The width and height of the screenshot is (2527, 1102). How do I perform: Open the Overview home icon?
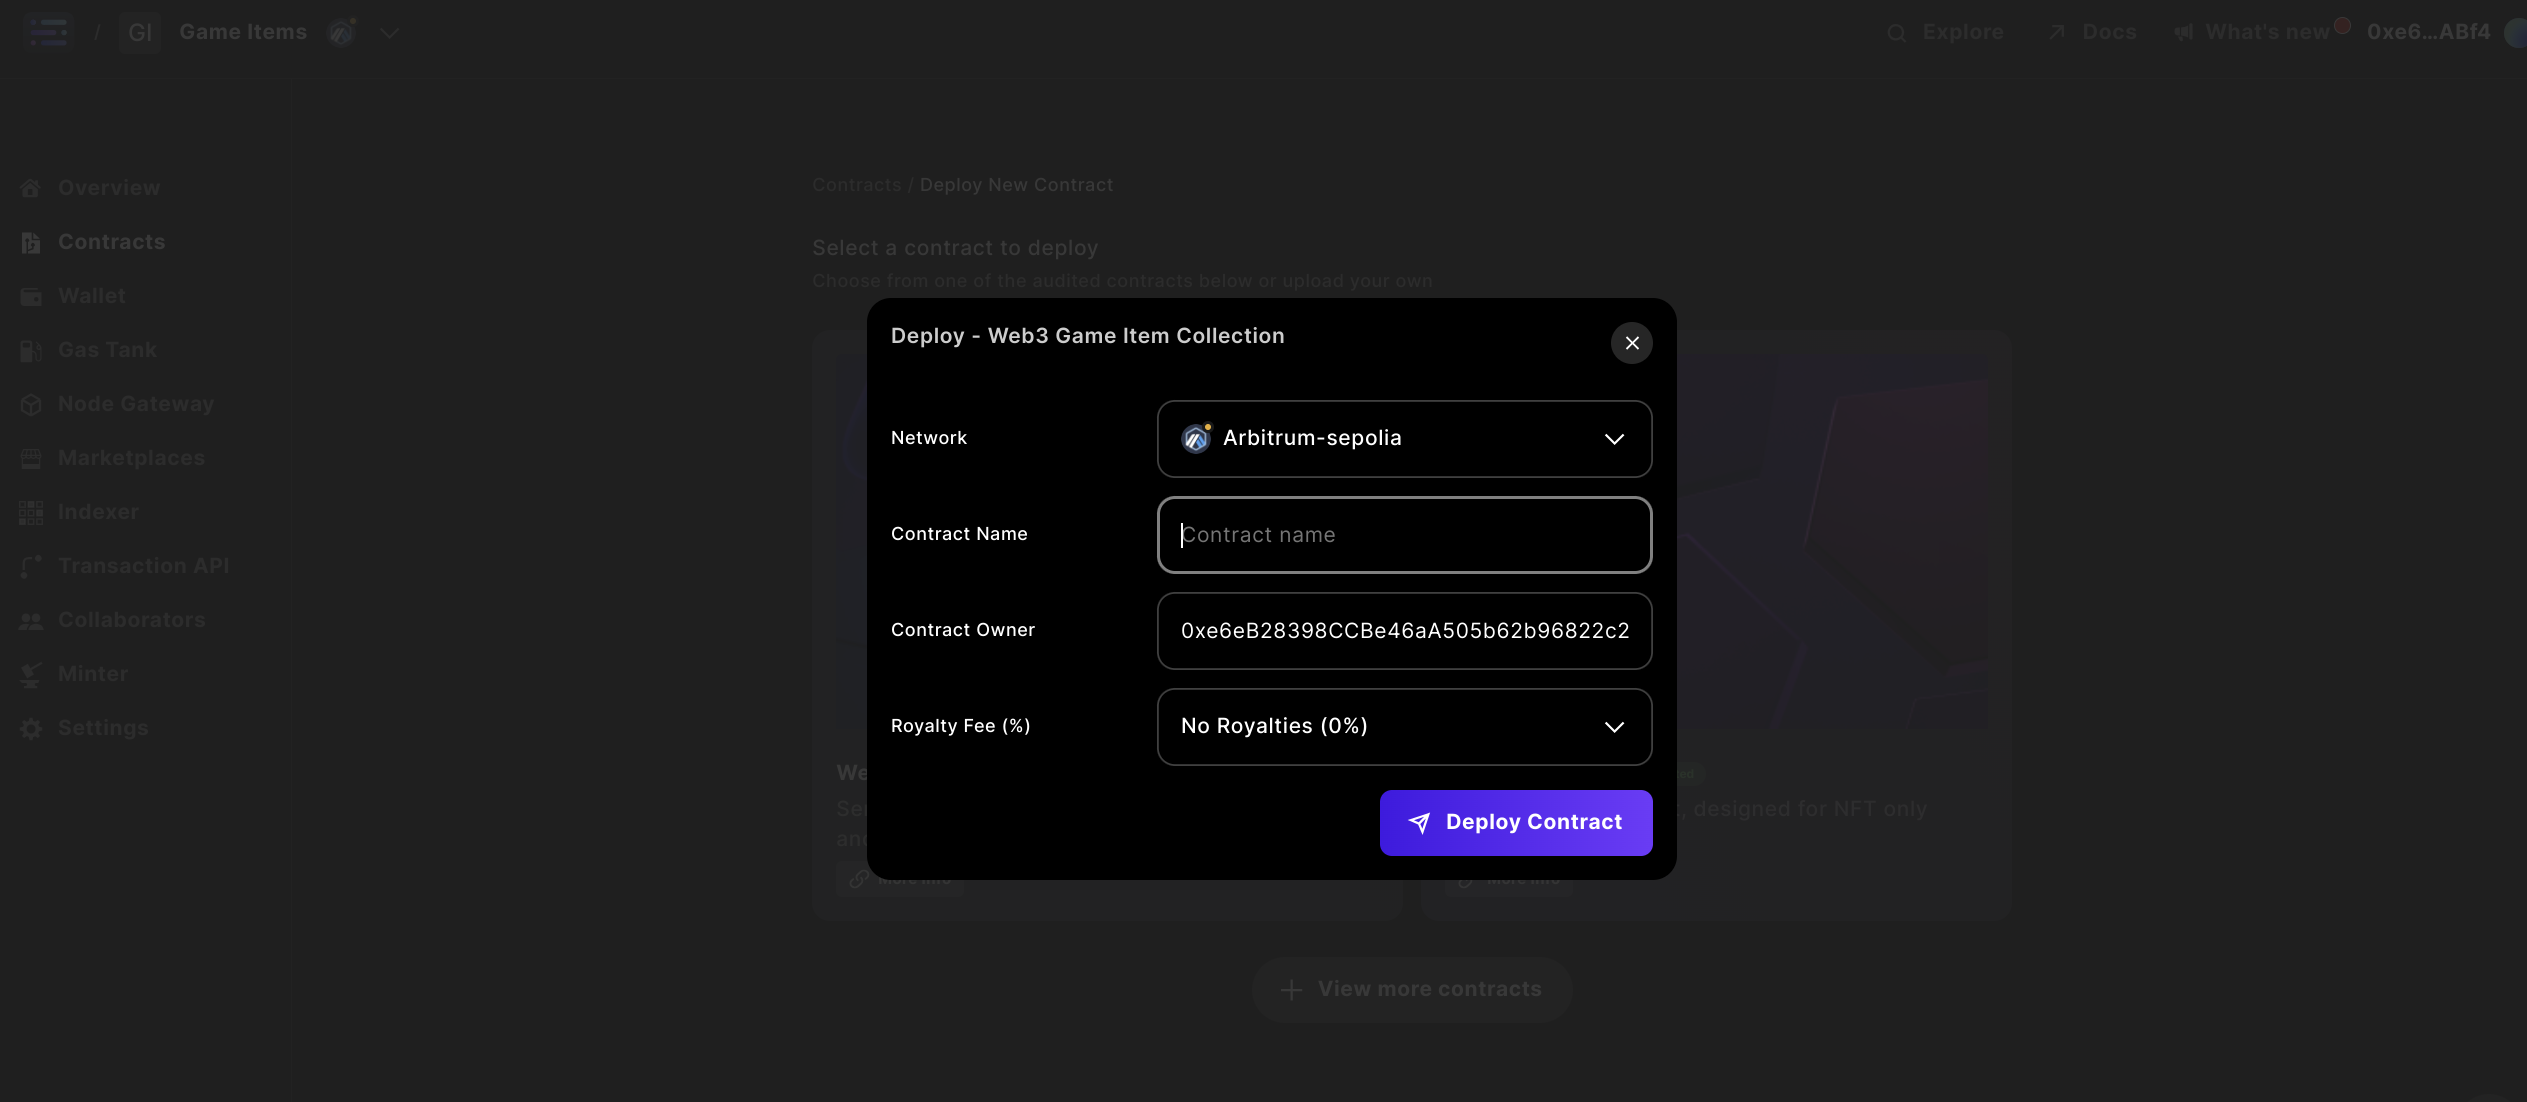click(31, 188)
